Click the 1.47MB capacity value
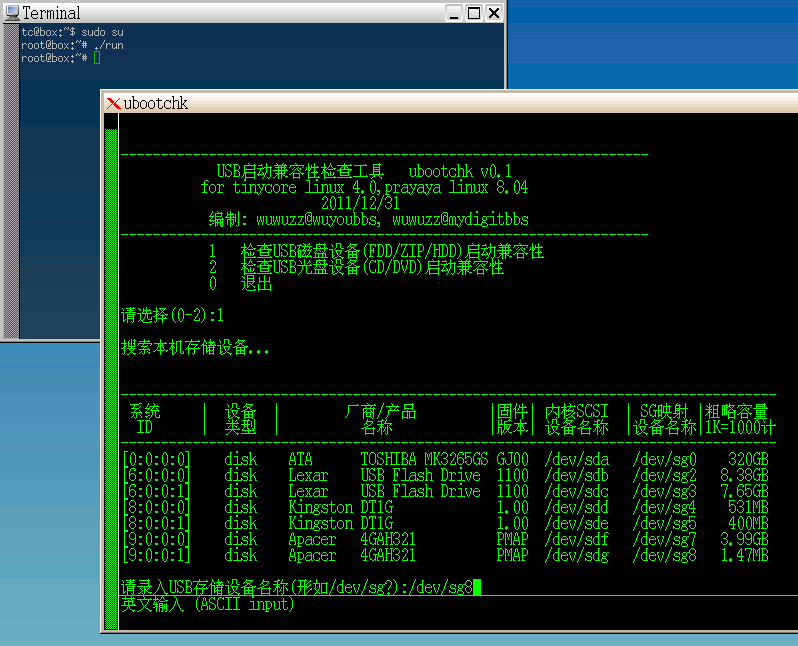The image size is (798, 646). 744,555
